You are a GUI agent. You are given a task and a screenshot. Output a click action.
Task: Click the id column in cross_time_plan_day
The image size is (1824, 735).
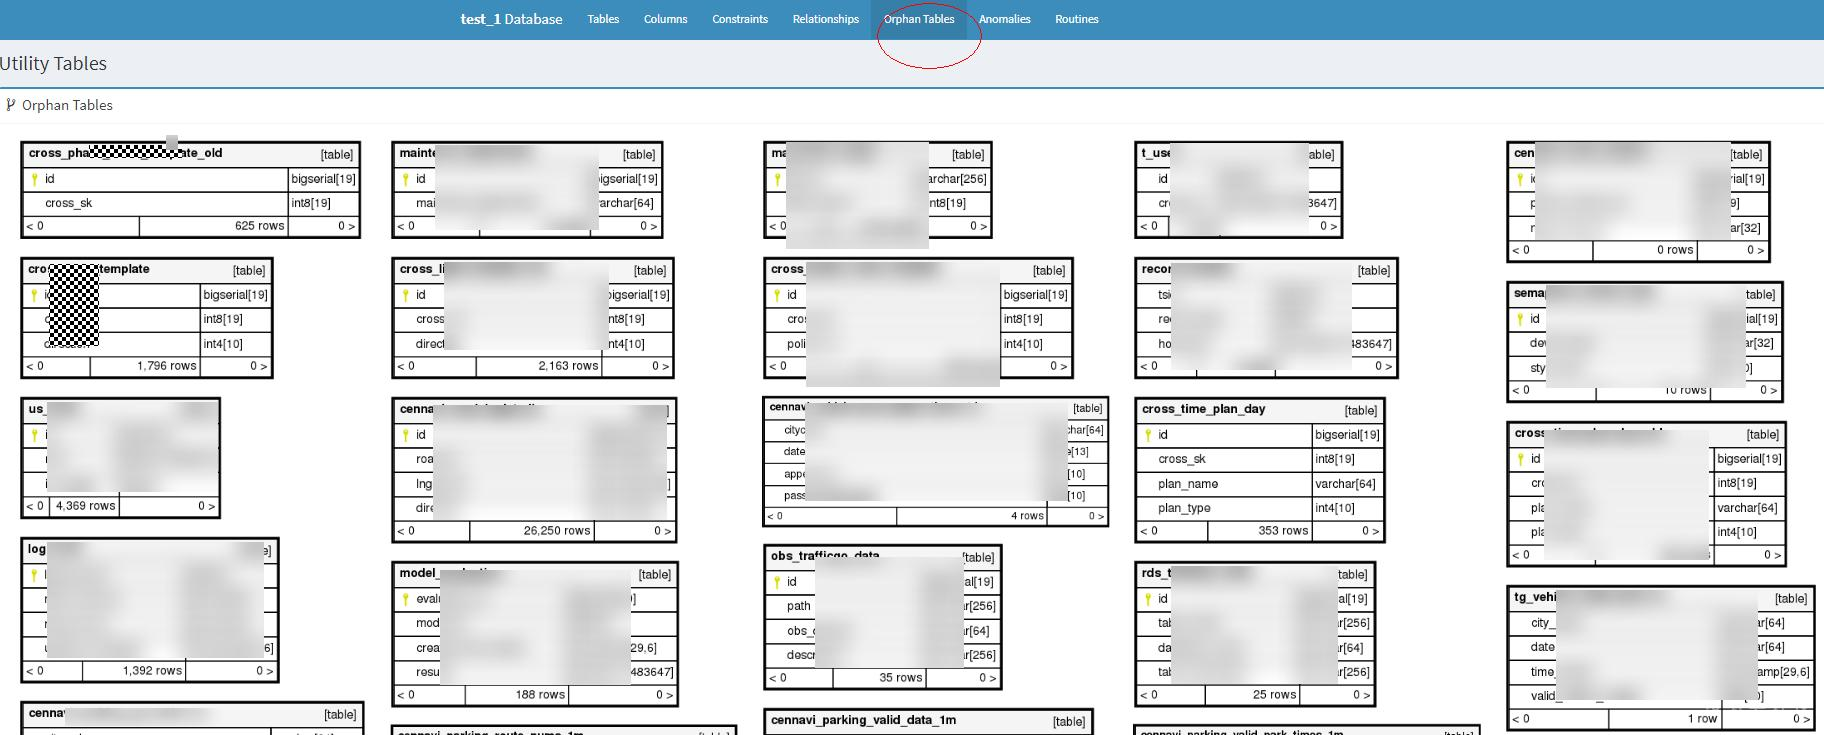pos(1163,435)
